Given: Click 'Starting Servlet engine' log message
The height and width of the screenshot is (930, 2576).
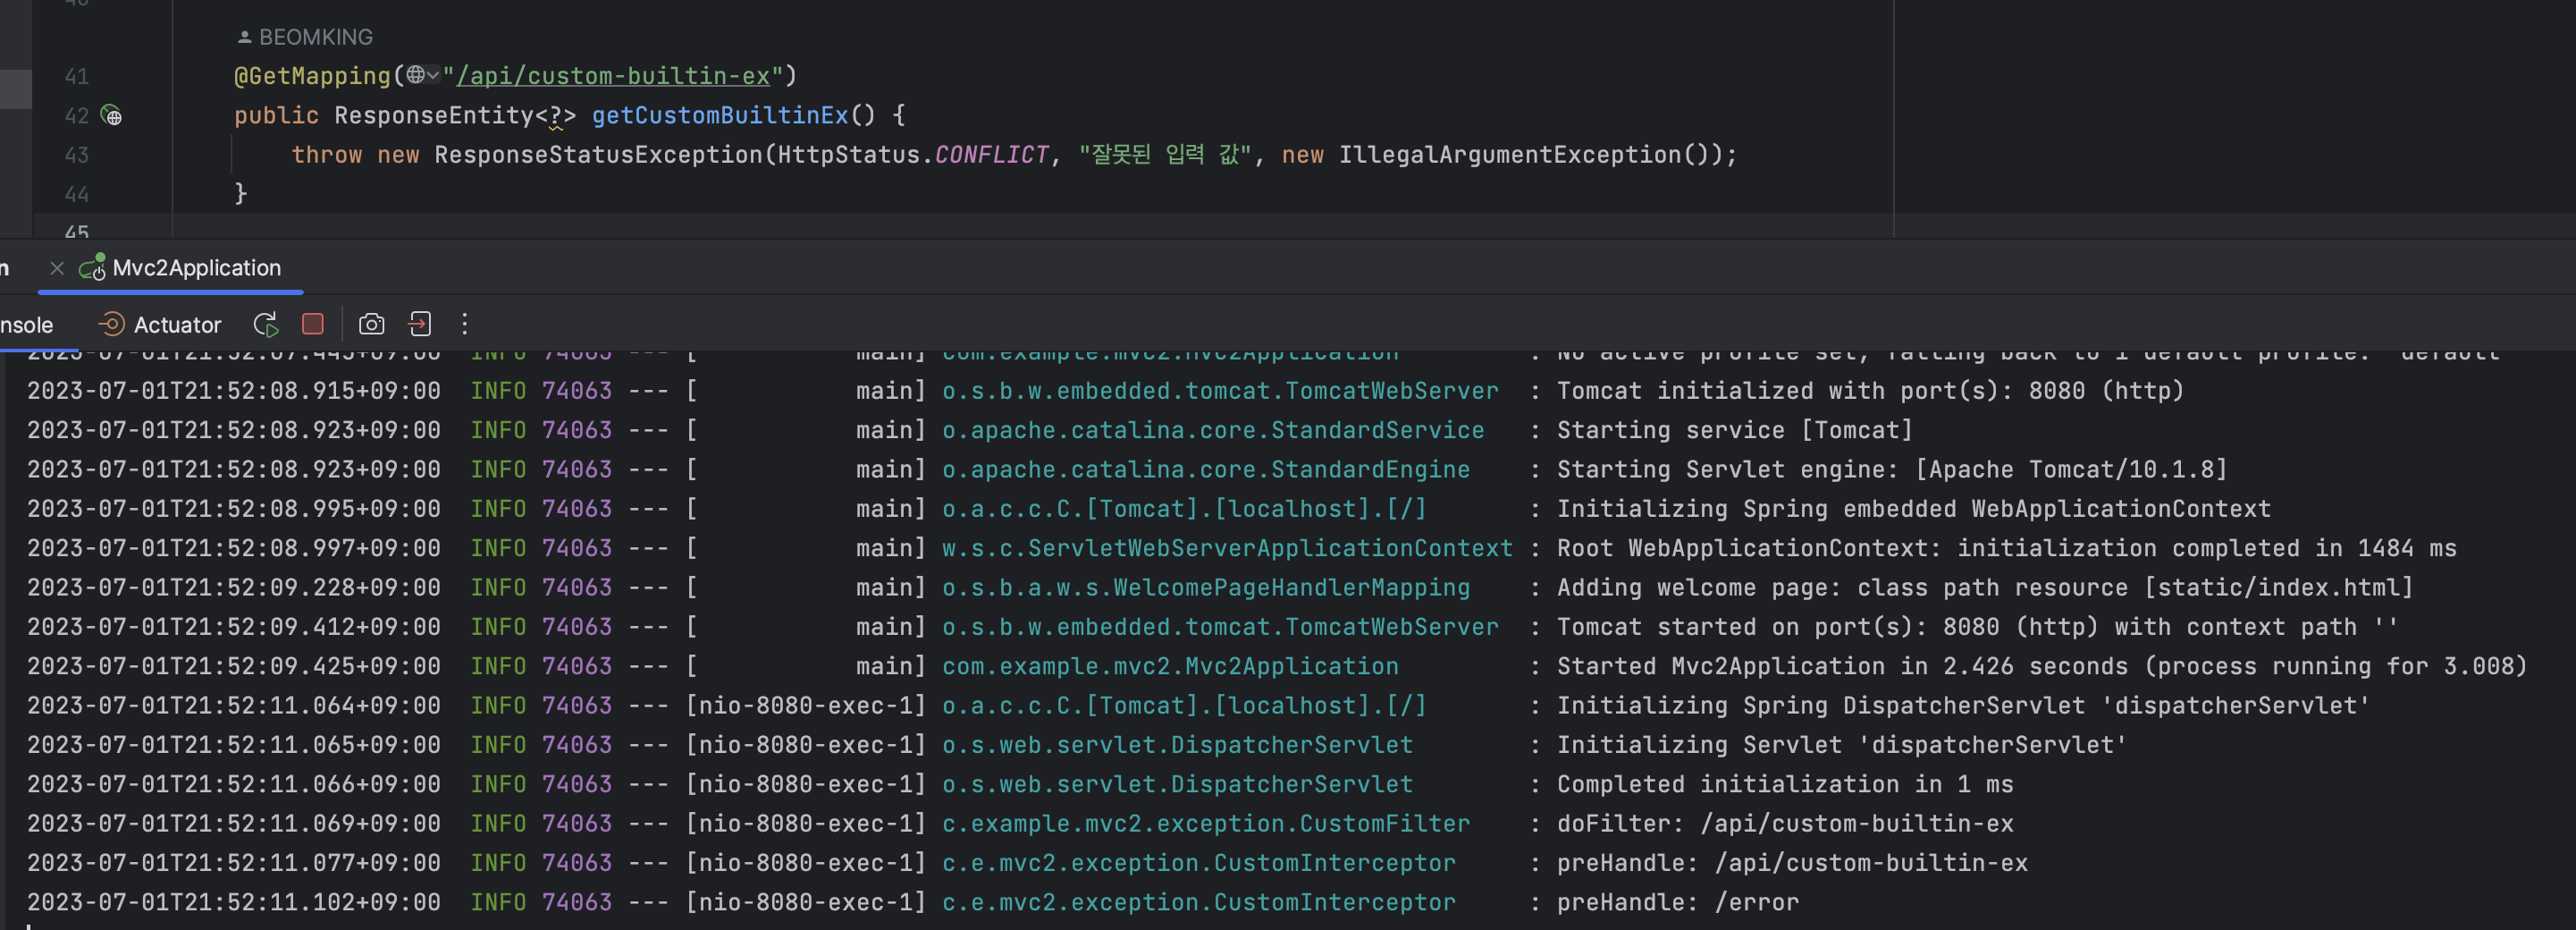Looking at the screenshot, I should [x=1892, y=469].
